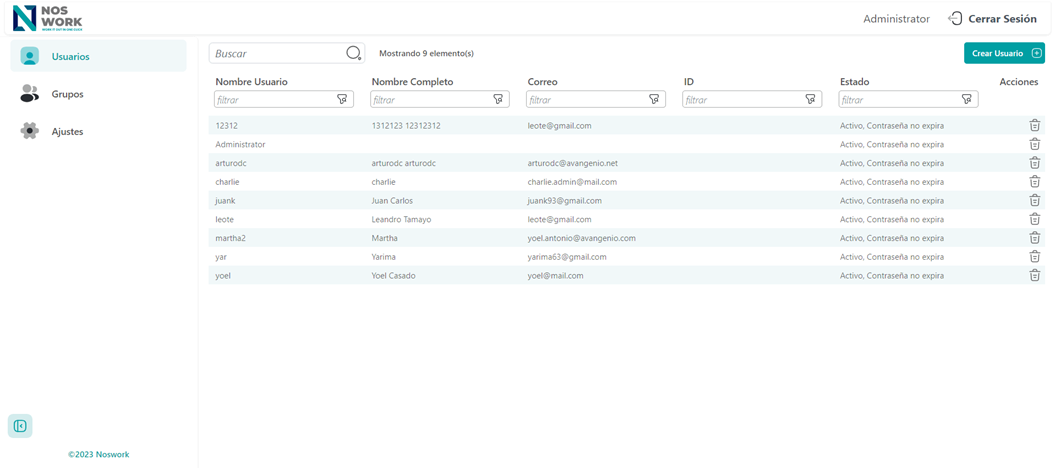Screen dimensions: 1055x468
Task: Remove user yoel via trash icon
Action: pyautogui.click(x=1035, y=275)
